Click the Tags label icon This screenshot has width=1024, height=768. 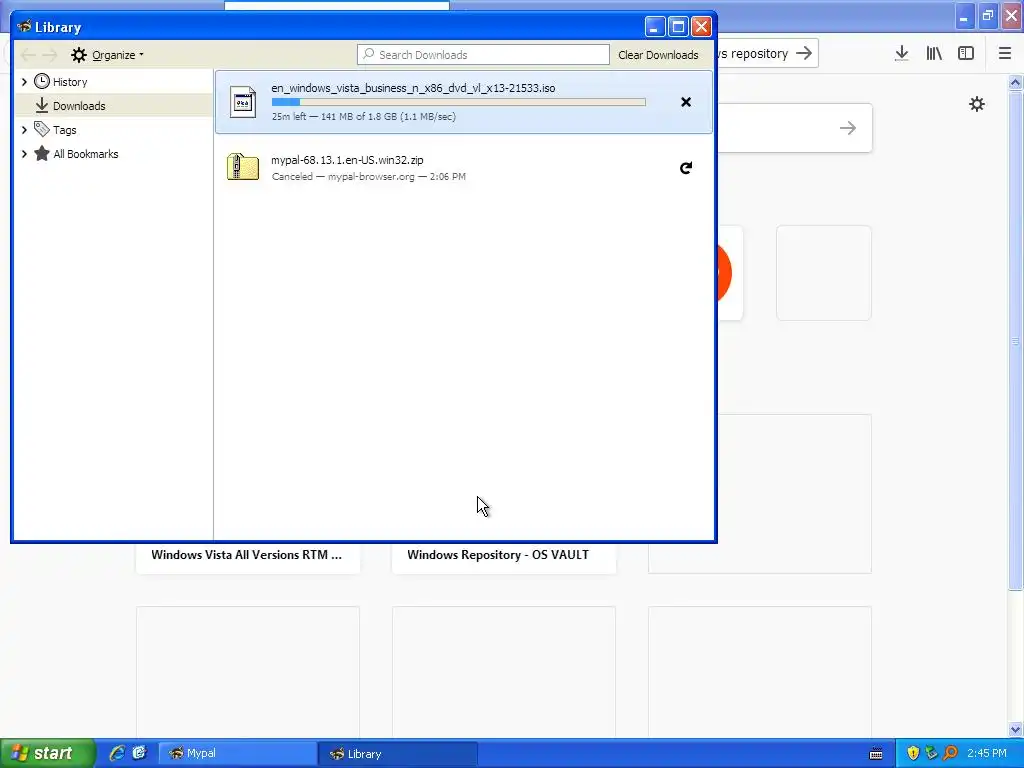pos(42,129)
